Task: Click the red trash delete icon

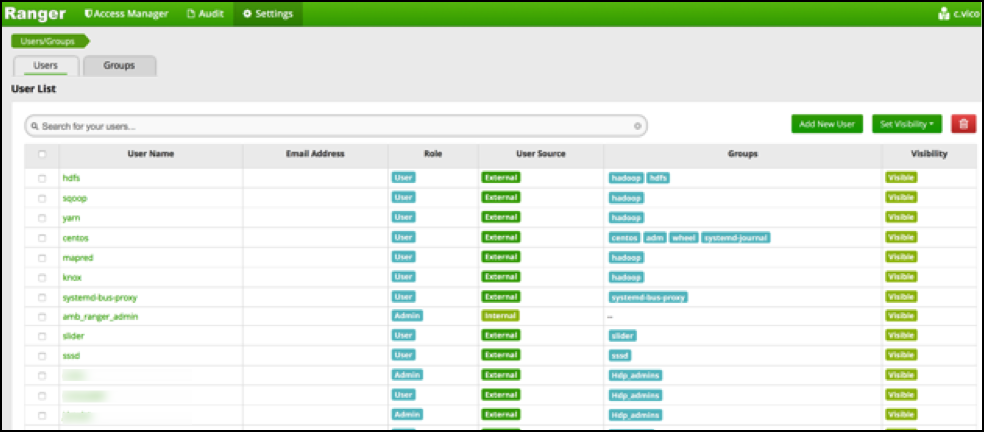Action: pos(963,124)
